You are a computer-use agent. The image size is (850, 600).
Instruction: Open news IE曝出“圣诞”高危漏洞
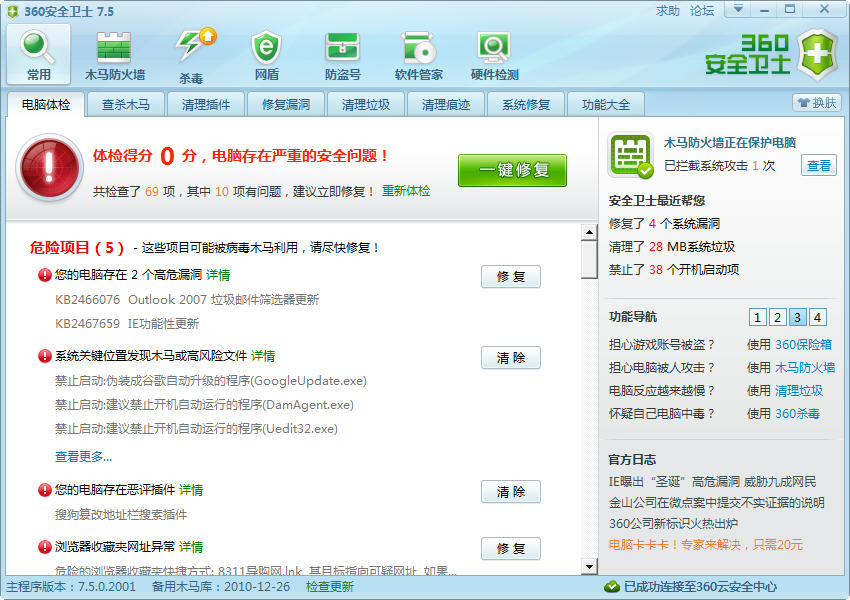[x=712, y=482]
